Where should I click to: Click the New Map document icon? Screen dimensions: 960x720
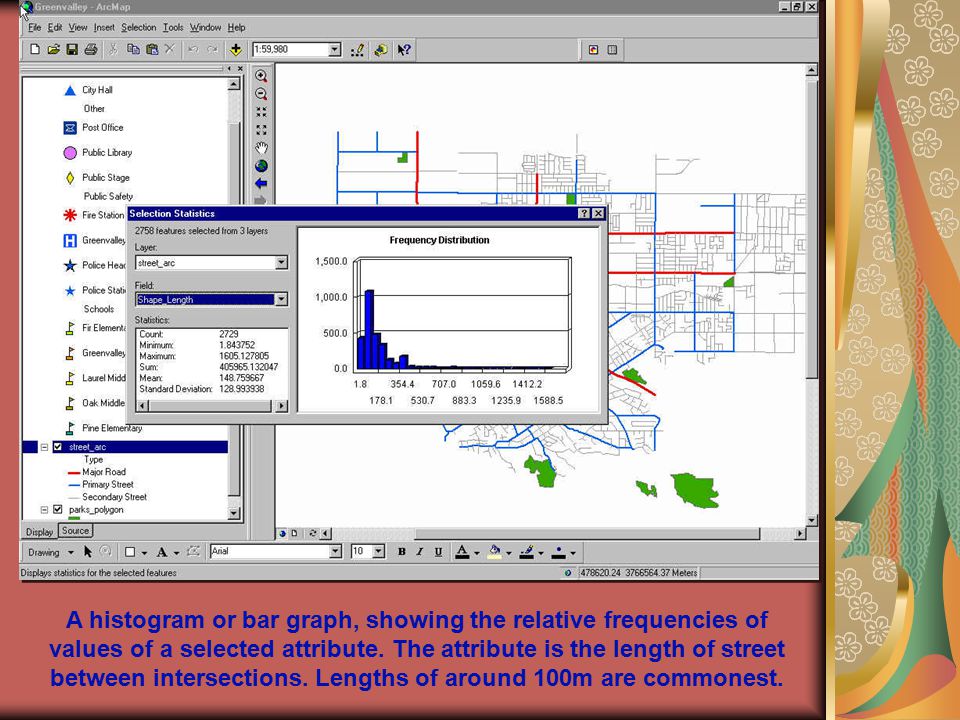35,50
